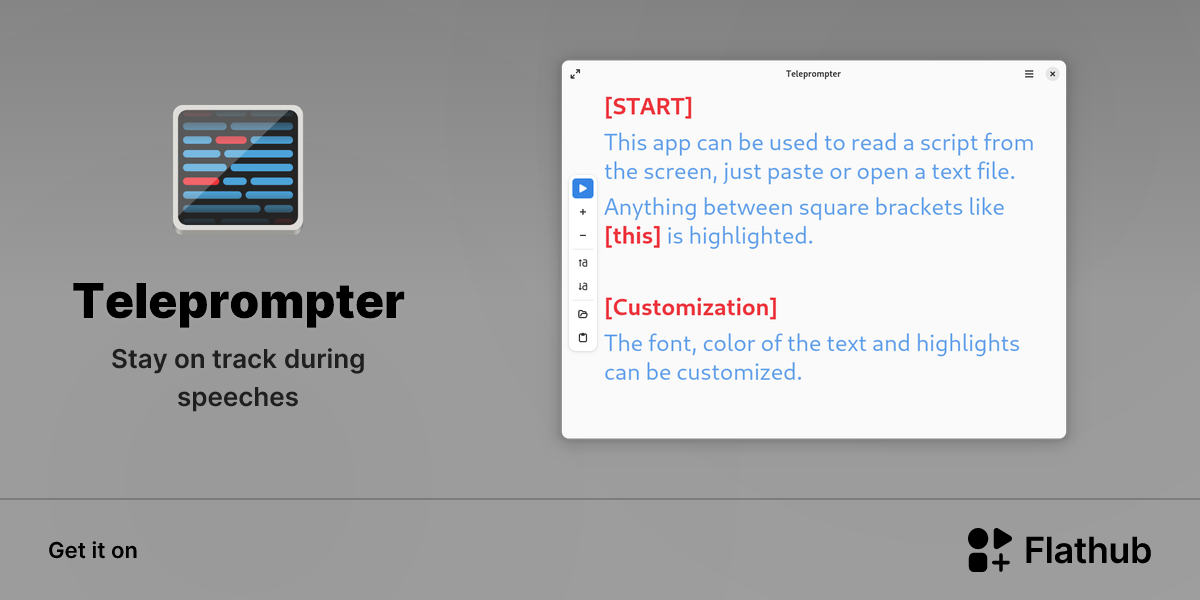The image size is (1200, 600).
Task: Decrease the font size with down-arrow a icon
Action: click(583, 287)
